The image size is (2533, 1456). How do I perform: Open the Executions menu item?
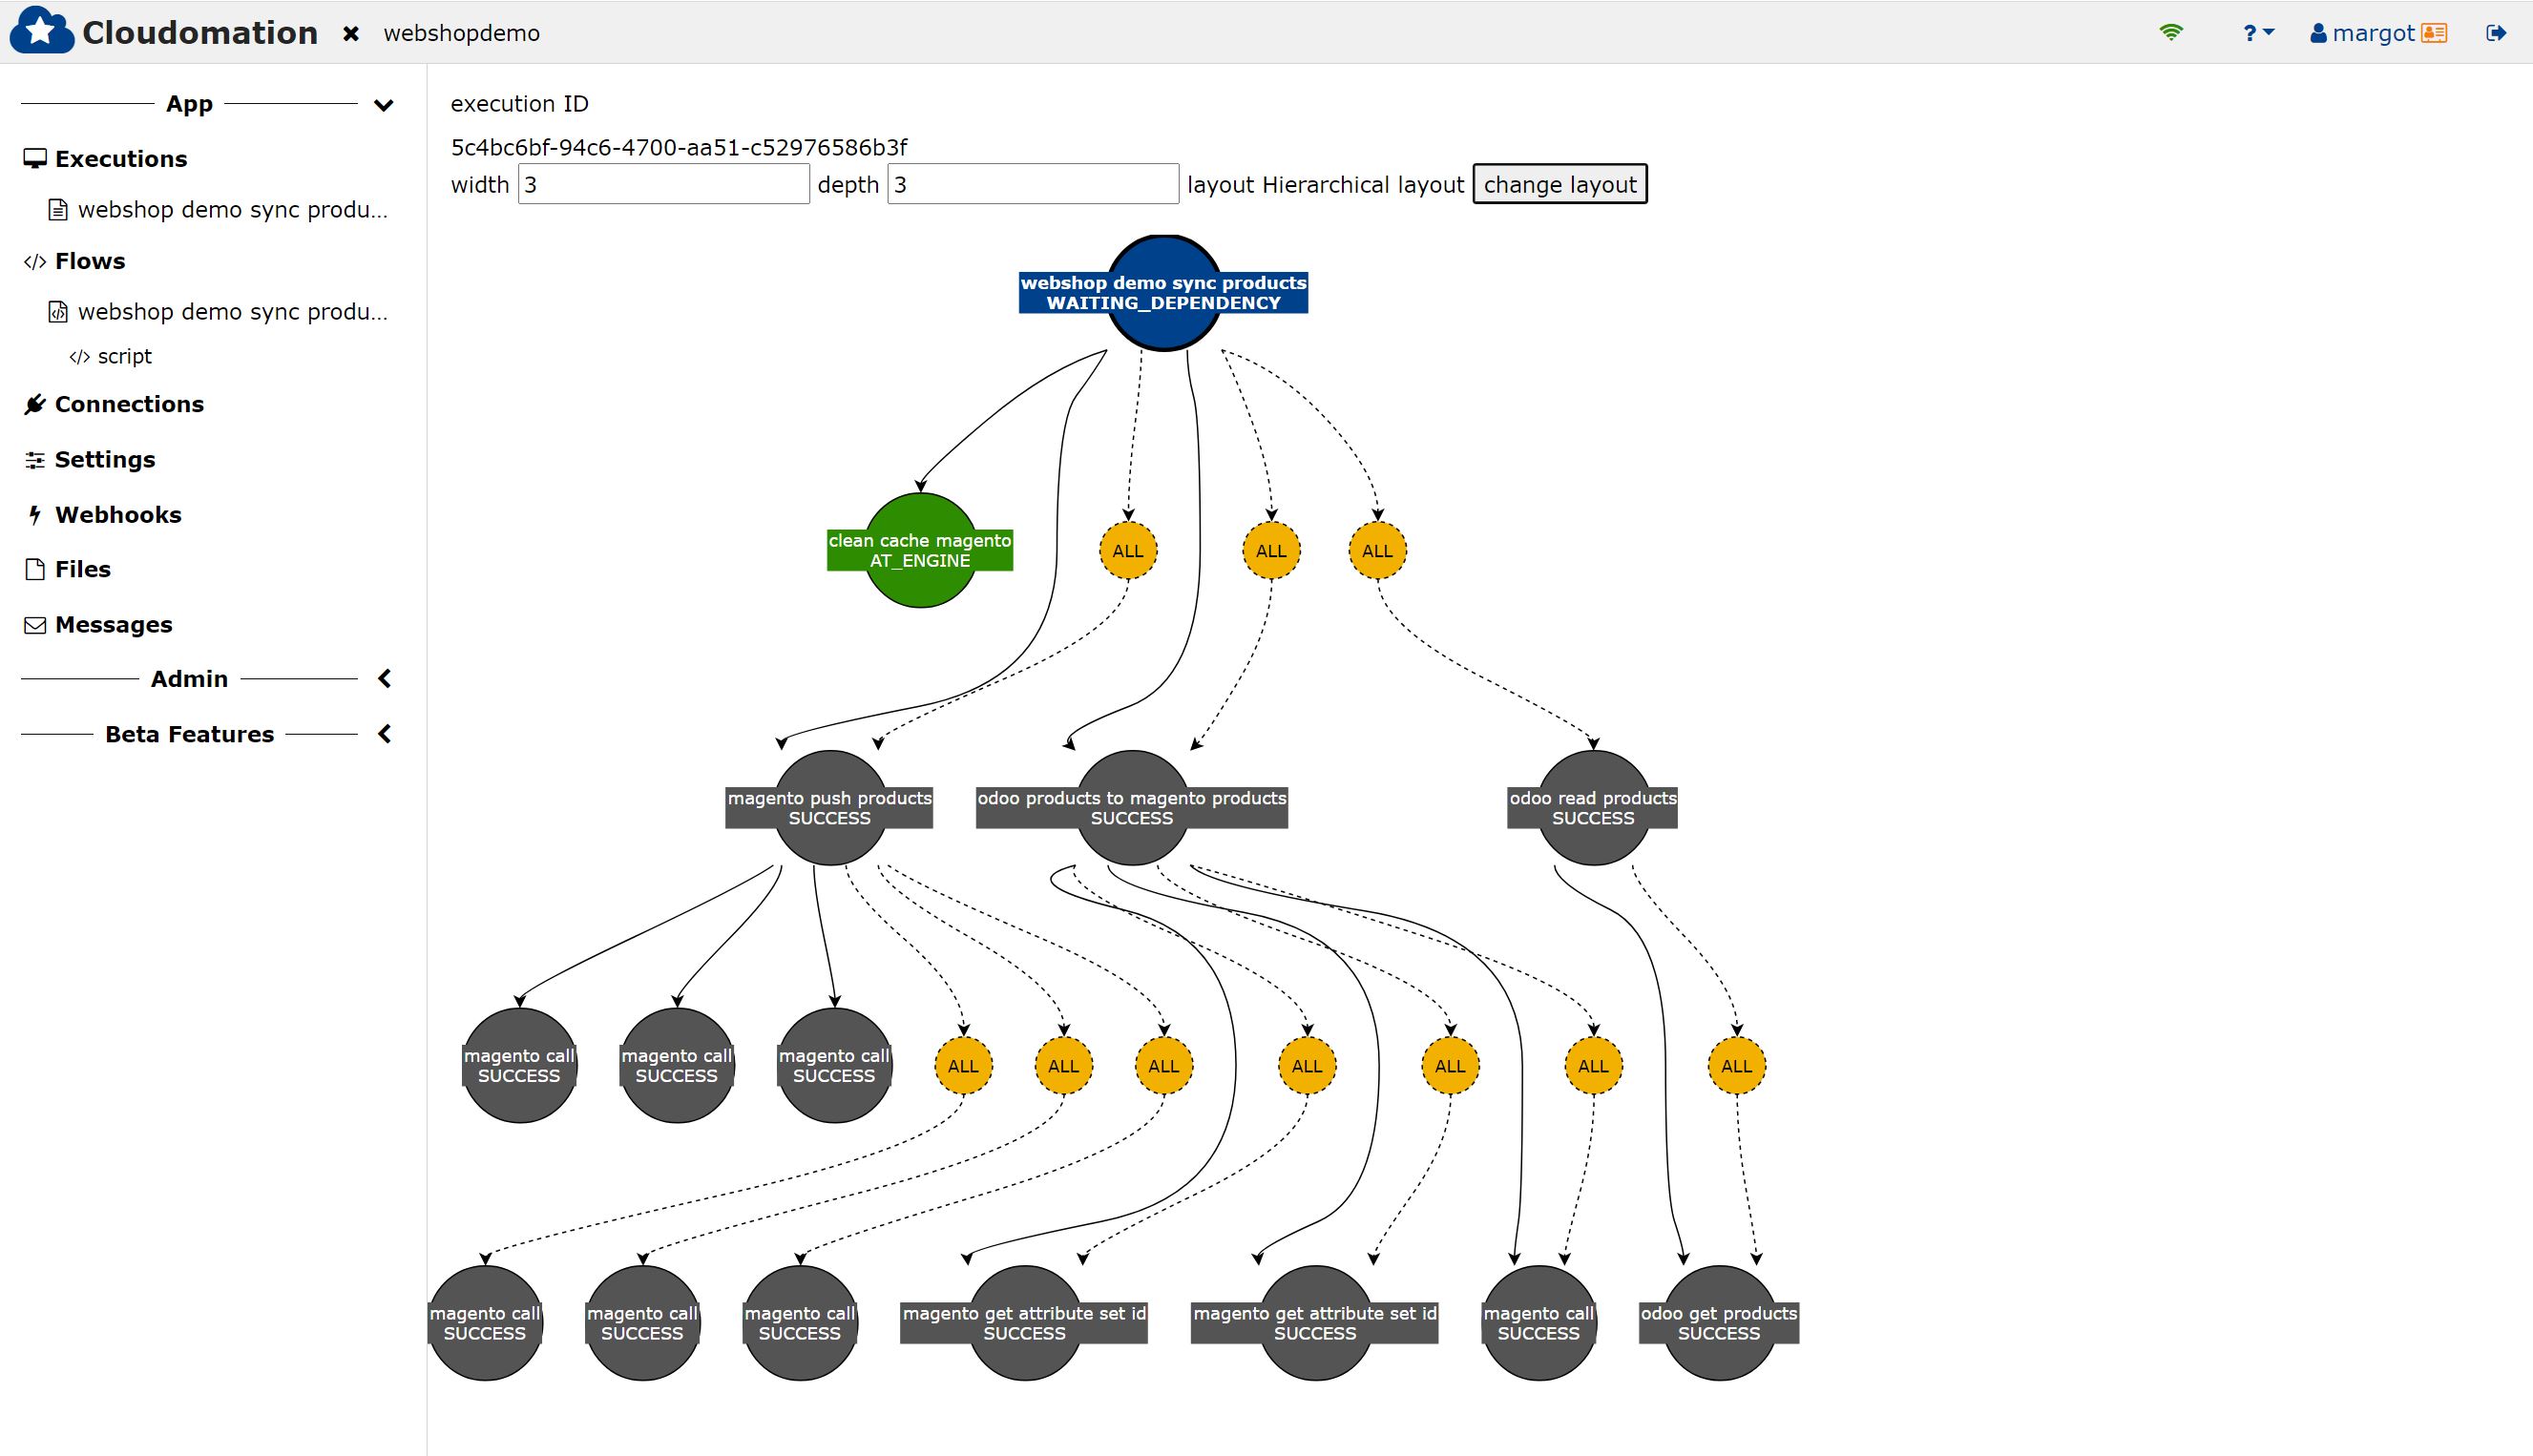coord(120,159)
